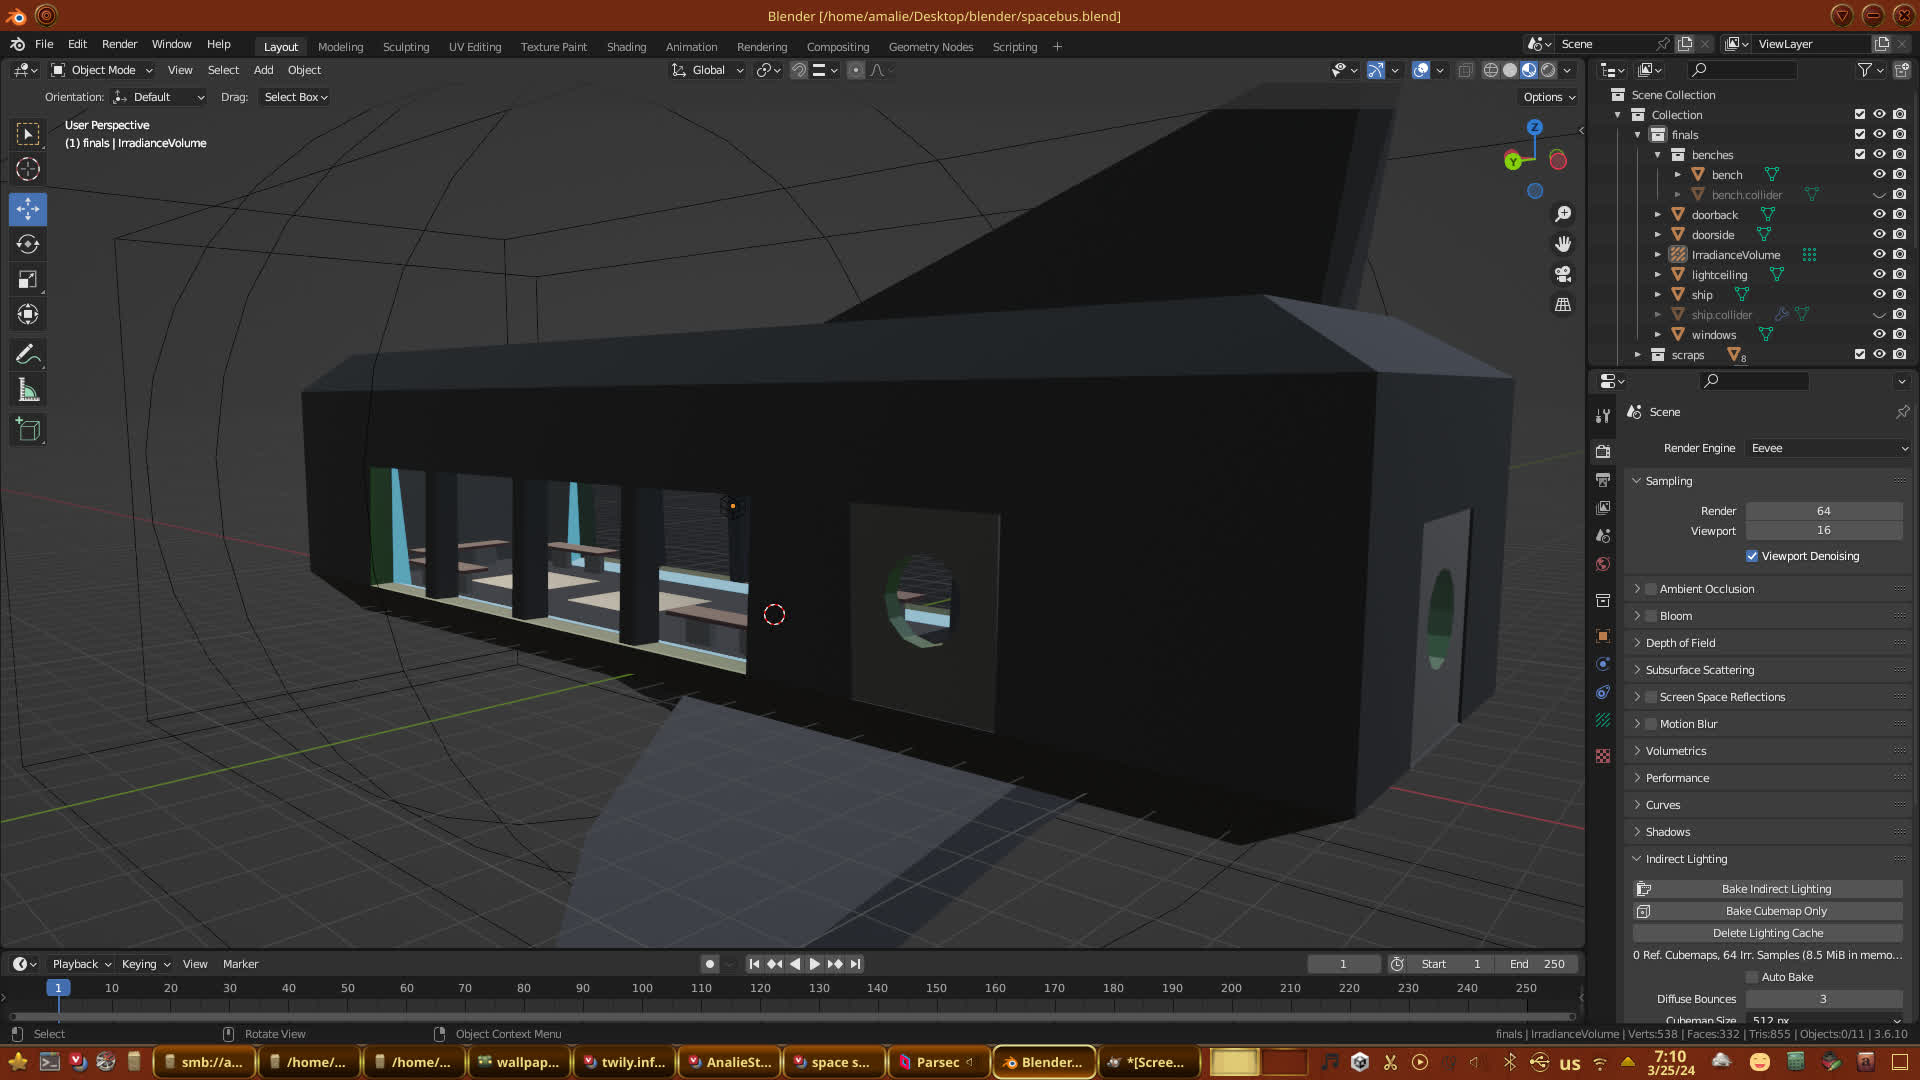The image size is (1920, 1080).
Task: Switch to the Shading workspace tab
Action: pyautogui.click(x=626, y=47)
